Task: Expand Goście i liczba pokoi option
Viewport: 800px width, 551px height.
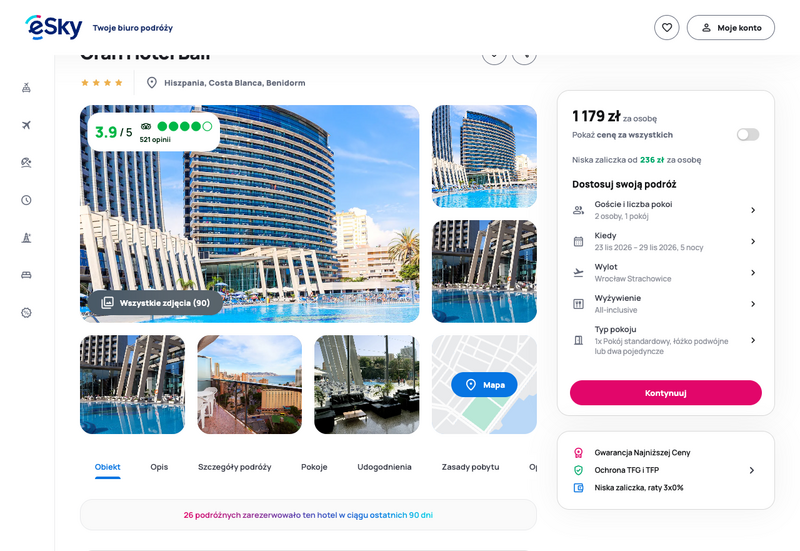Action: coord(665,210)
